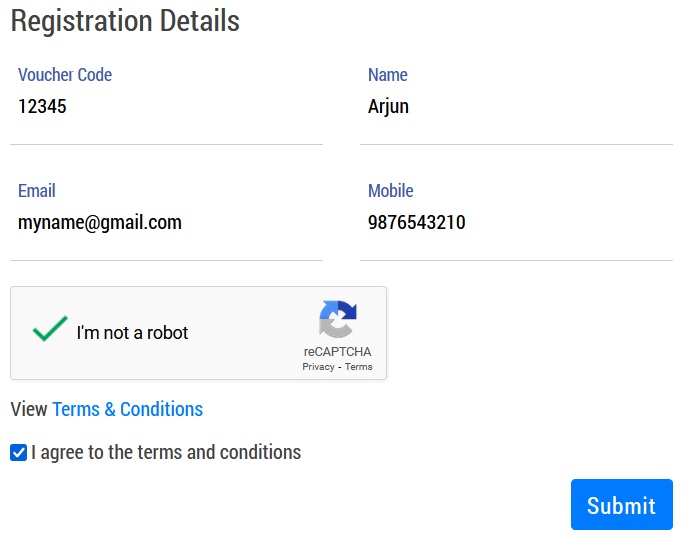Focus the Voucher Code field containing 12345

click(166, 107)
